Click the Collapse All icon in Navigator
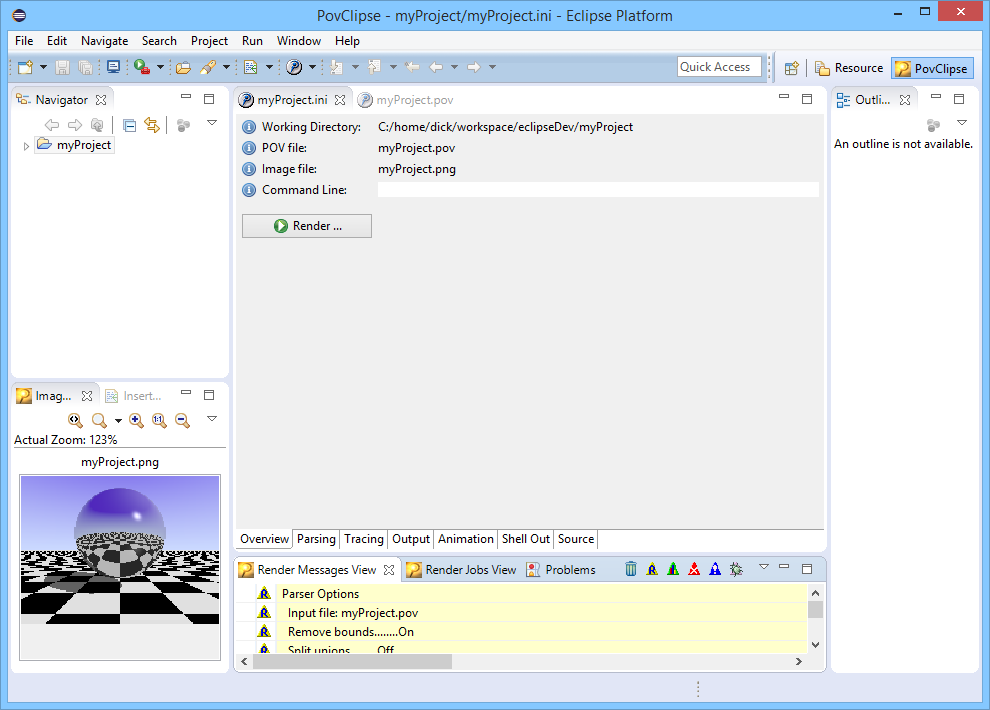 pyautogui.click(x=129, y=125)
